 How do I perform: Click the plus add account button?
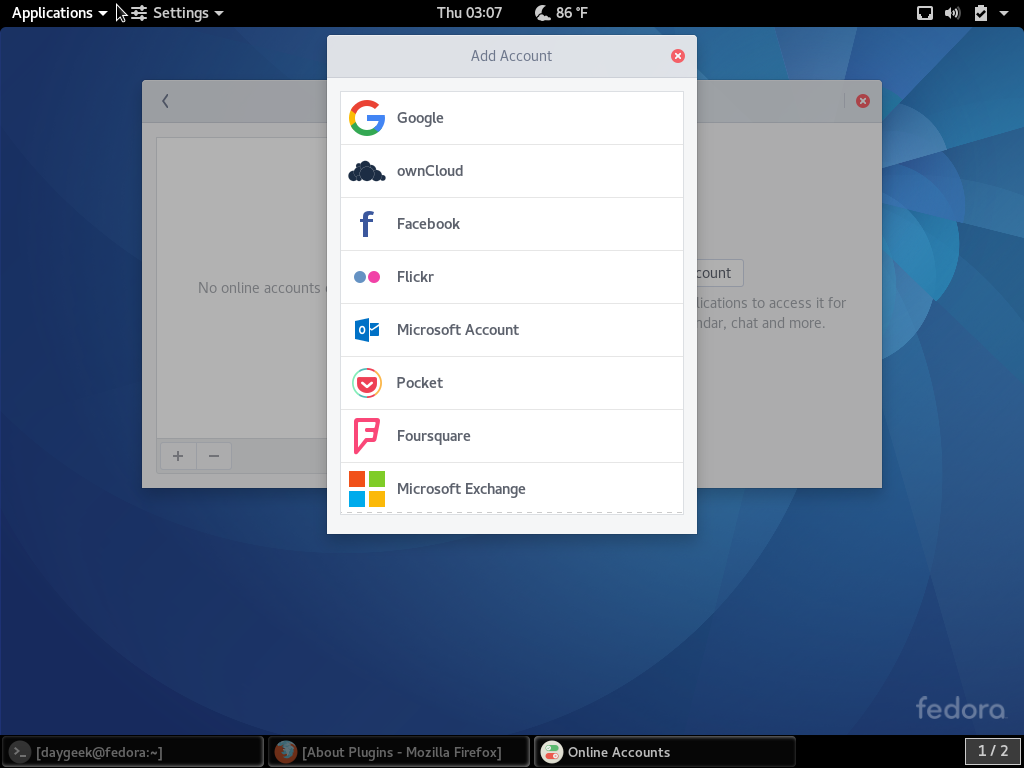(x=178, y=456)
